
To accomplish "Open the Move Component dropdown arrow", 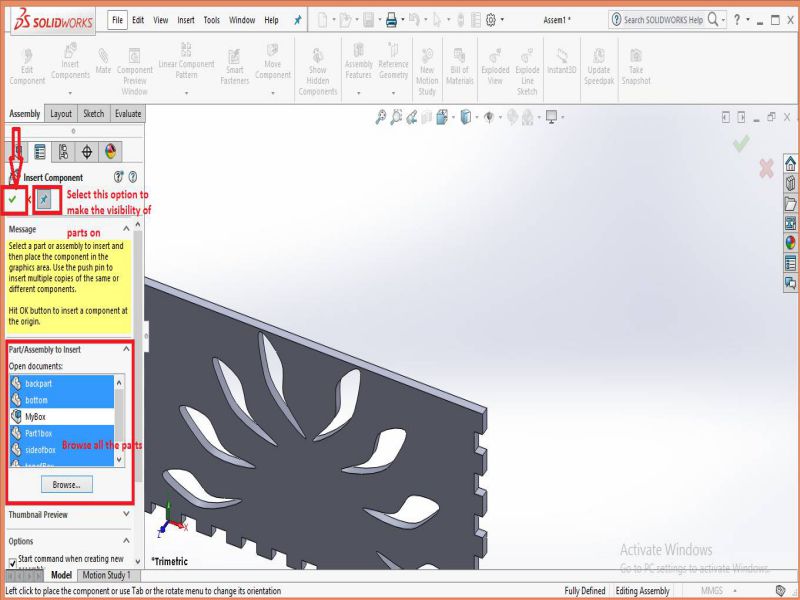I will 273,93.
